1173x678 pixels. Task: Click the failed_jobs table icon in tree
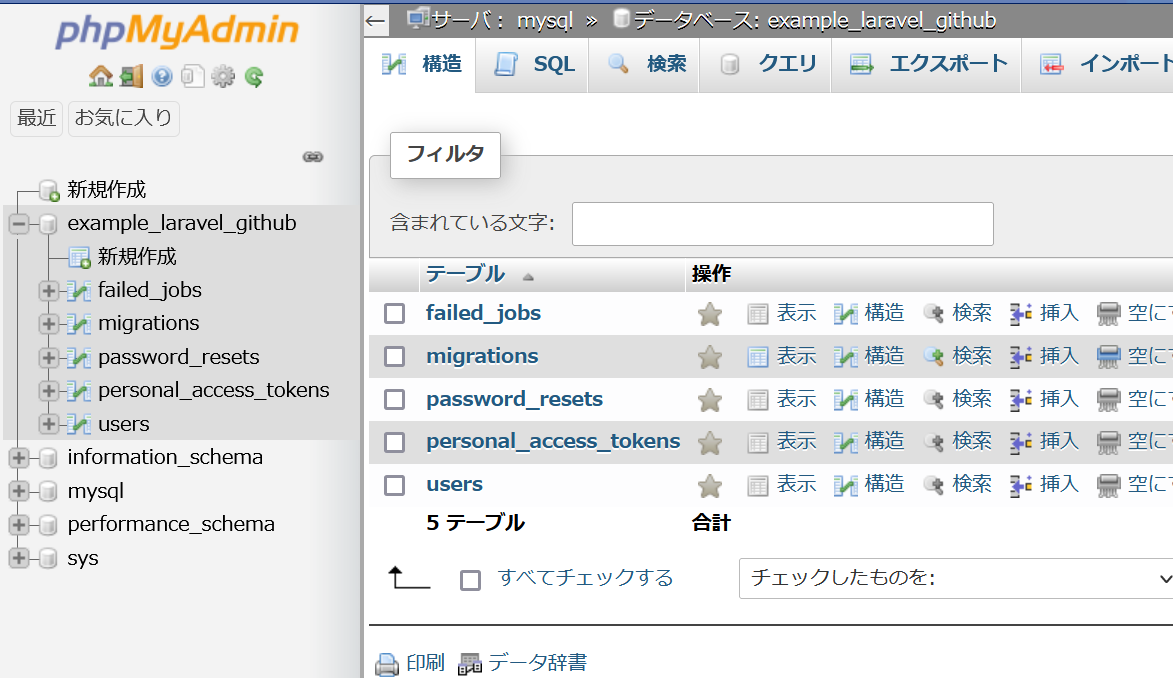79,290
